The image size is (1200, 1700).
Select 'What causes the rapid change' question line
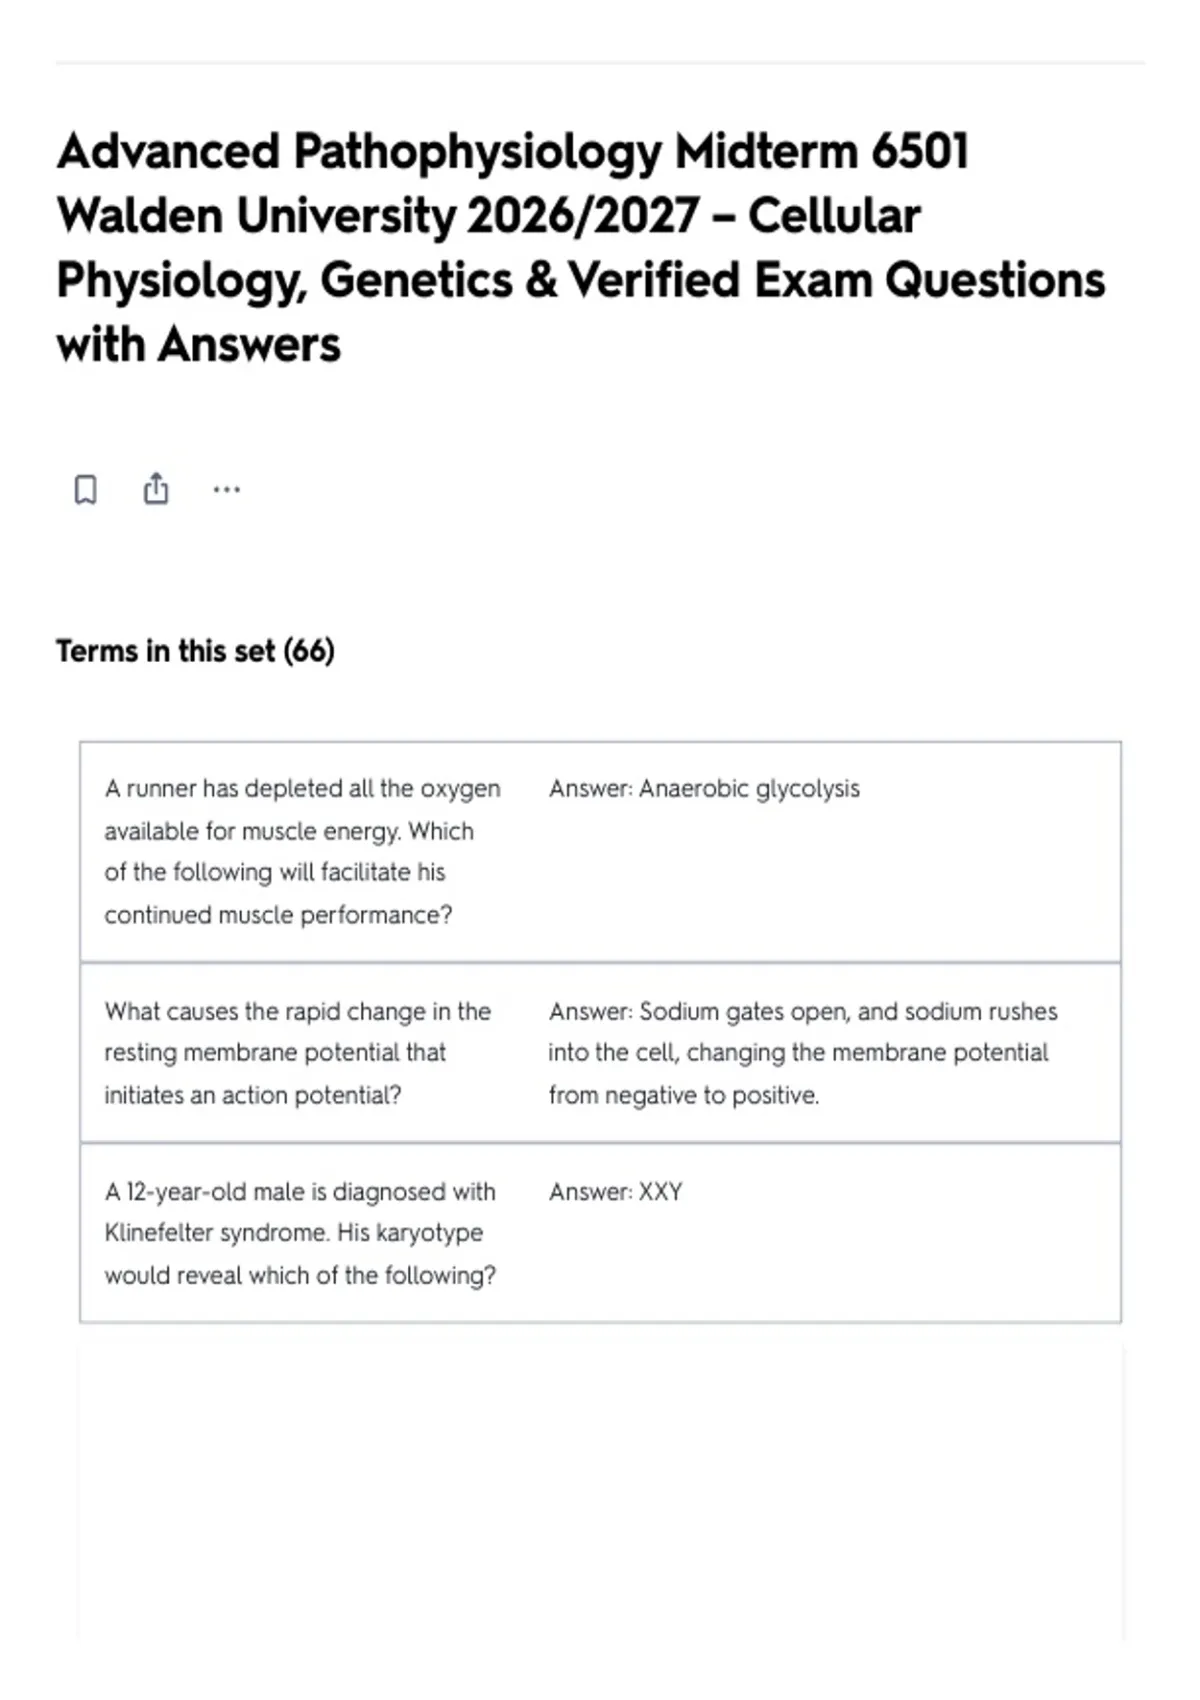(297, 1012)
